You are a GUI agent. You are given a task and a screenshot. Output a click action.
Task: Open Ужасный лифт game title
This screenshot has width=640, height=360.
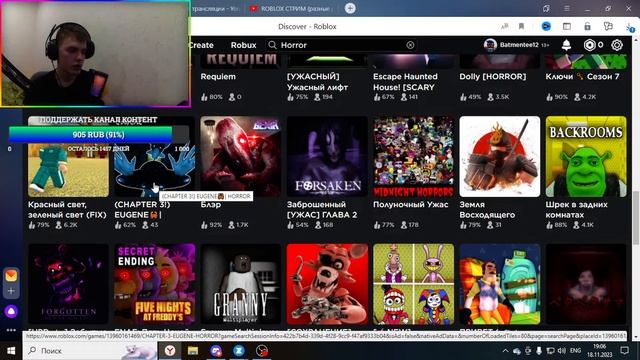click(317, 82)
